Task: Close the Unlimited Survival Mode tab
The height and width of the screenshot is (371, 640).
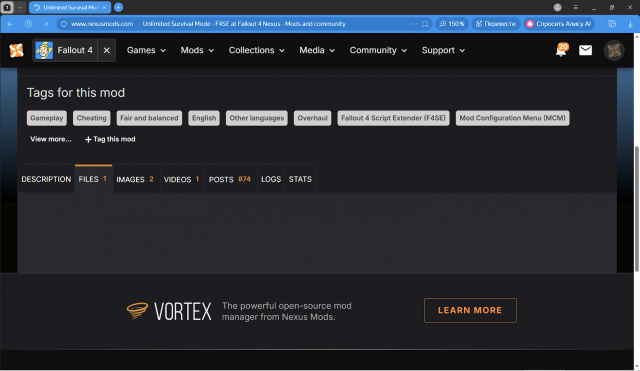Action: pyautogui.click(x=104, y=7)
